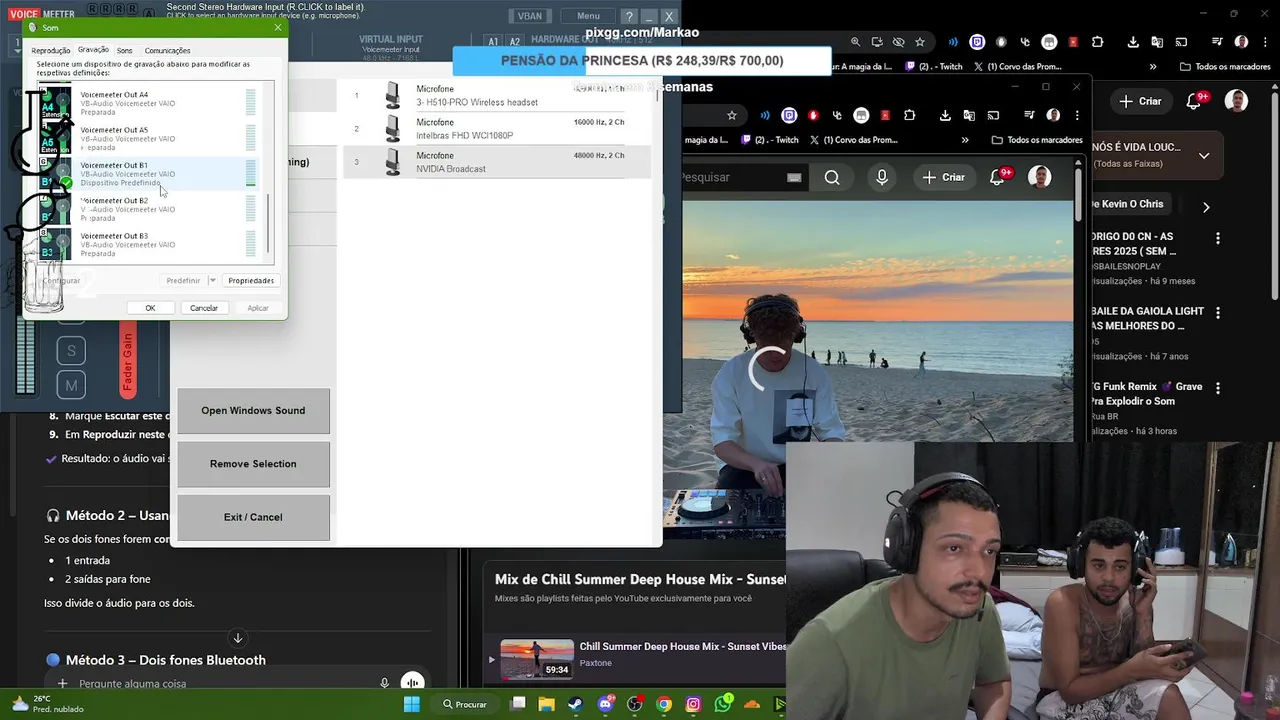Viewport: 1280px width, 720px height.
Task: Toggle the M mute button in Voicemeeter
Action: pos(71,385)
